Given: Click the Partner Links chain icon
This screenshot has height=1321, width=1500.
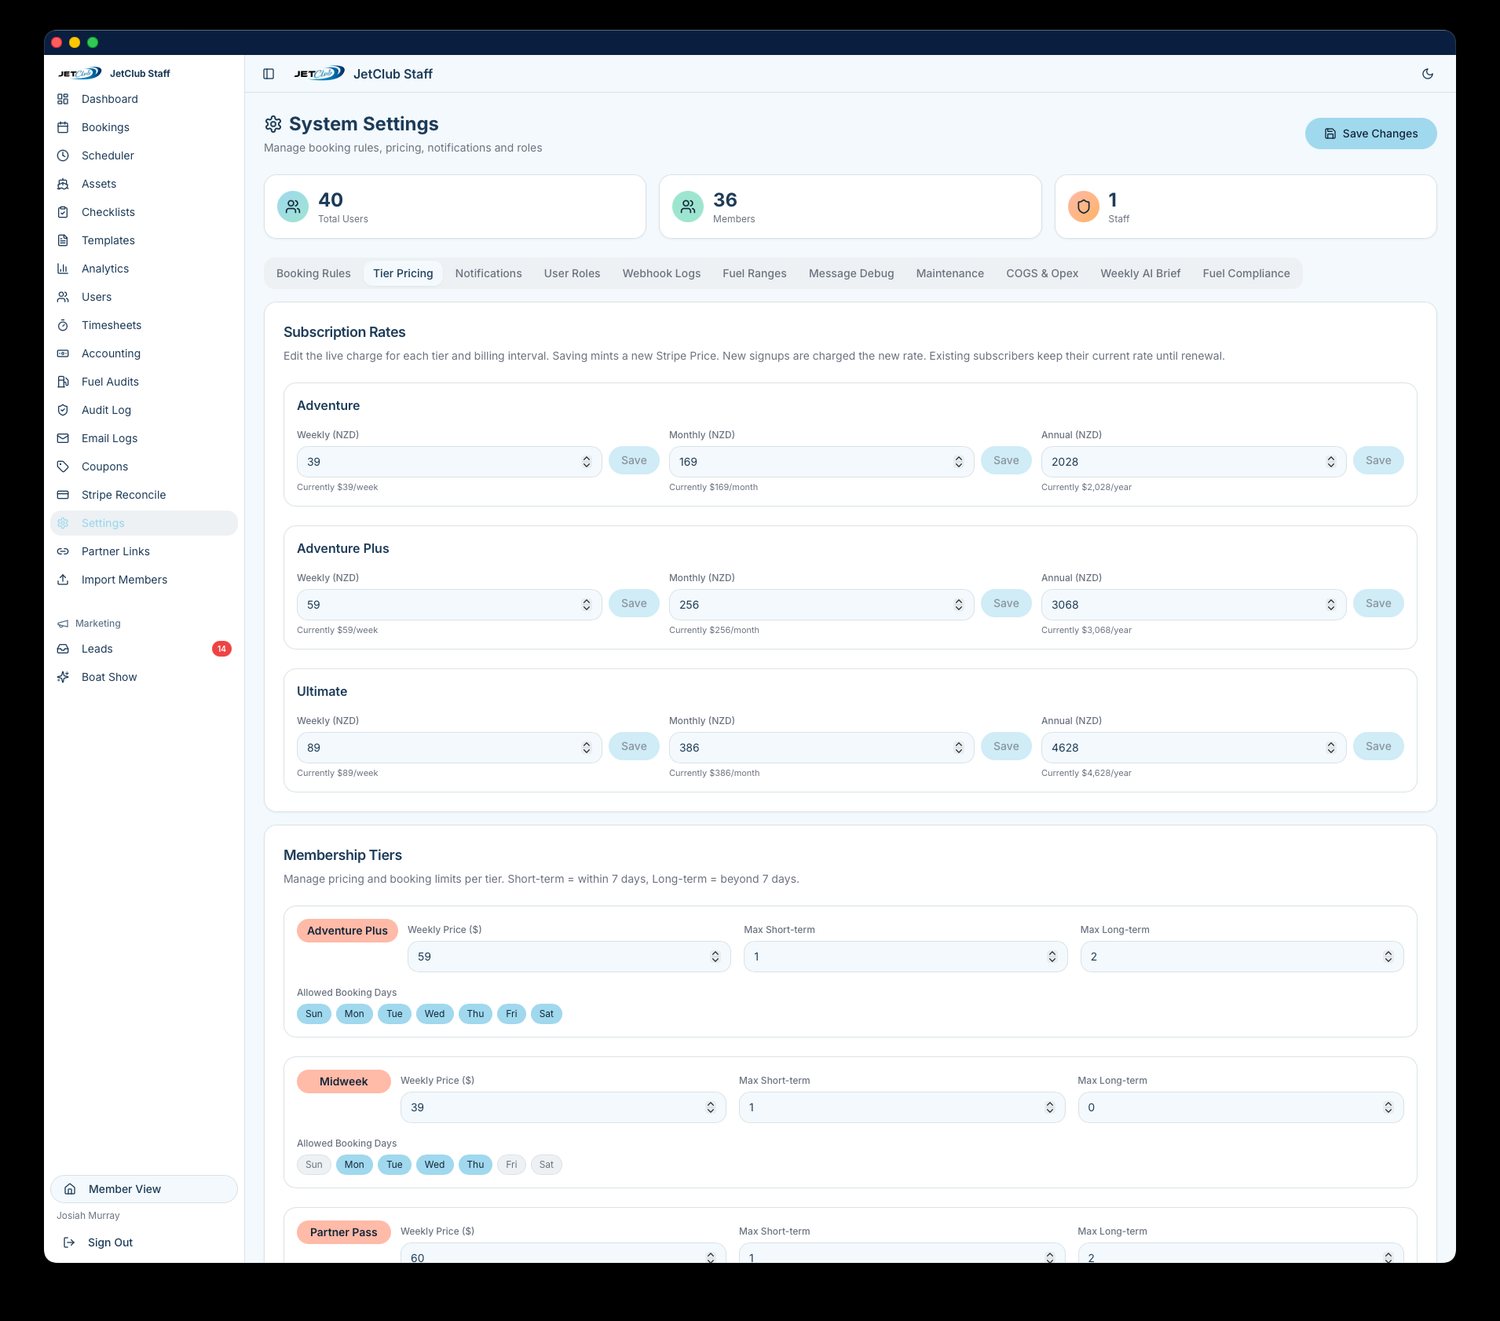Looking at the screenshot, I should (x=63, y=552).
